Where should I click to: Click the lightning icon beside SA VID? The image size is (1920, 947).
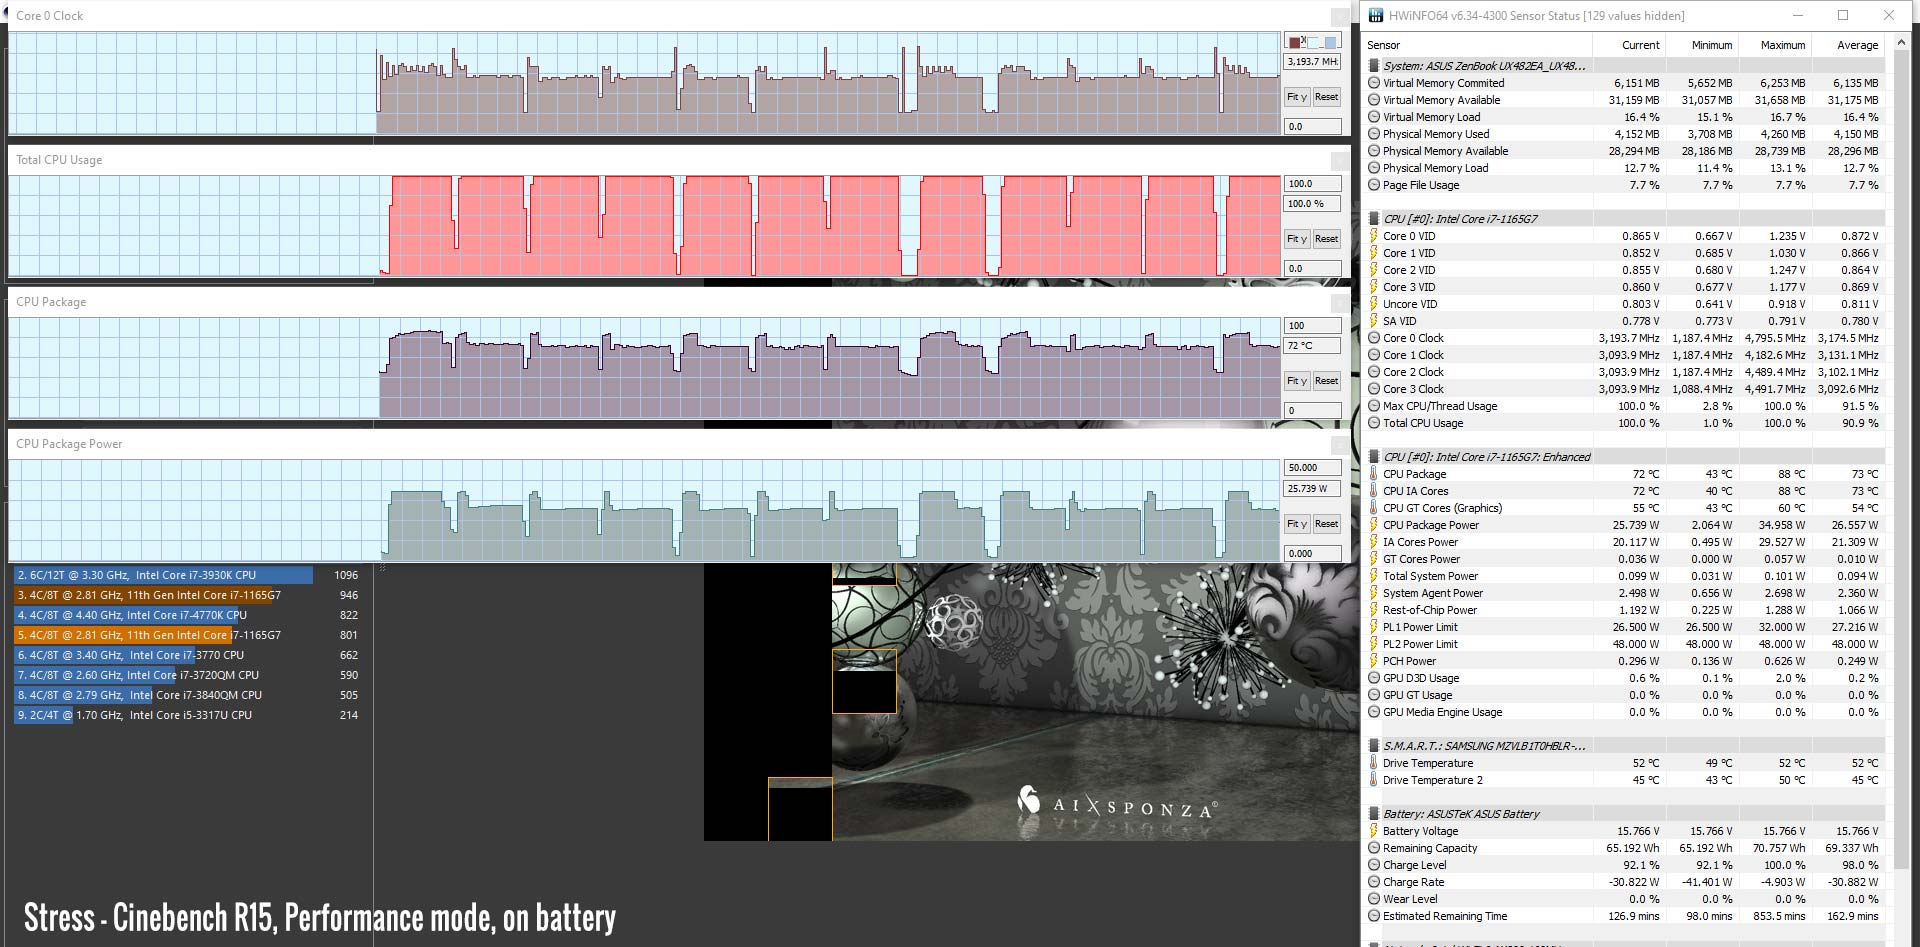pos(1374,321)
